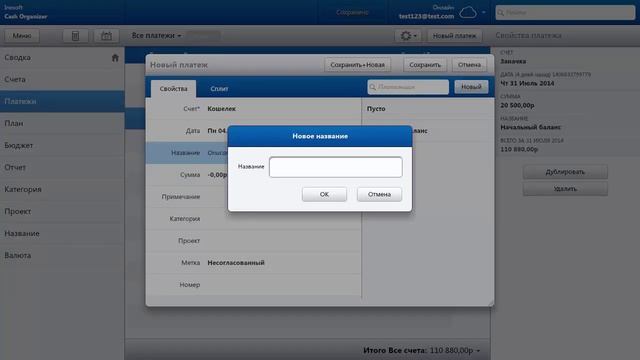Viewport: 640px width, 360px height.
Task: Click the home icon beside Сводка
Action: point(115,58)
